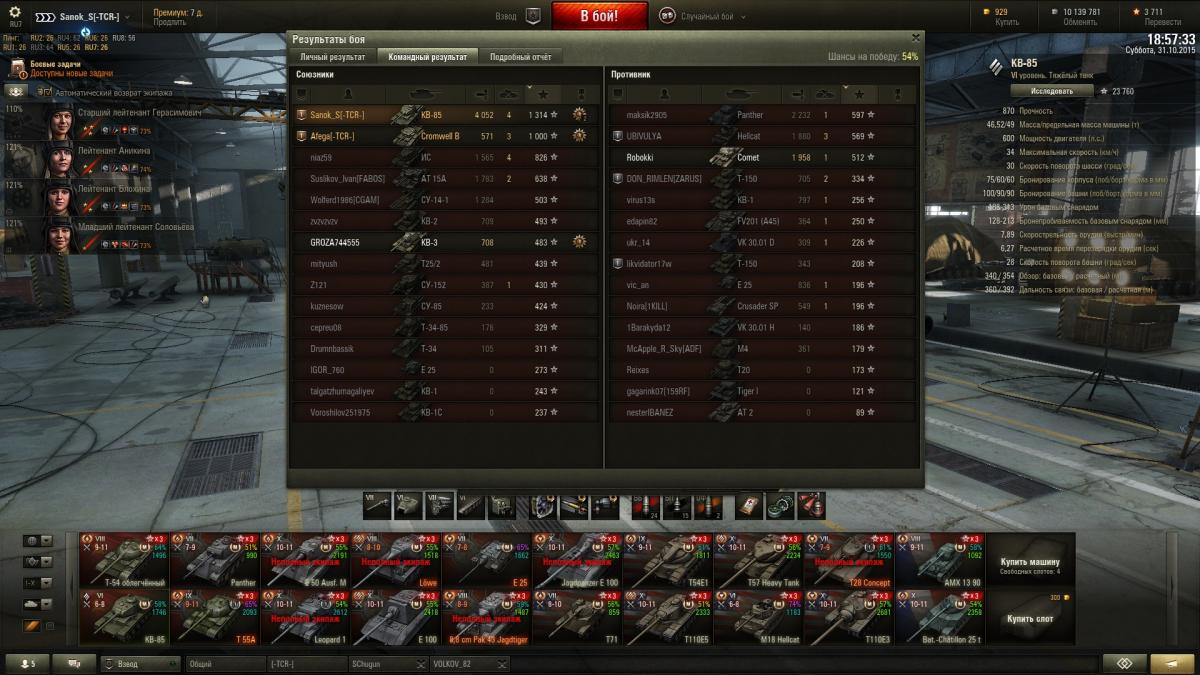Close the Результаты боя window

coord(915,38)
